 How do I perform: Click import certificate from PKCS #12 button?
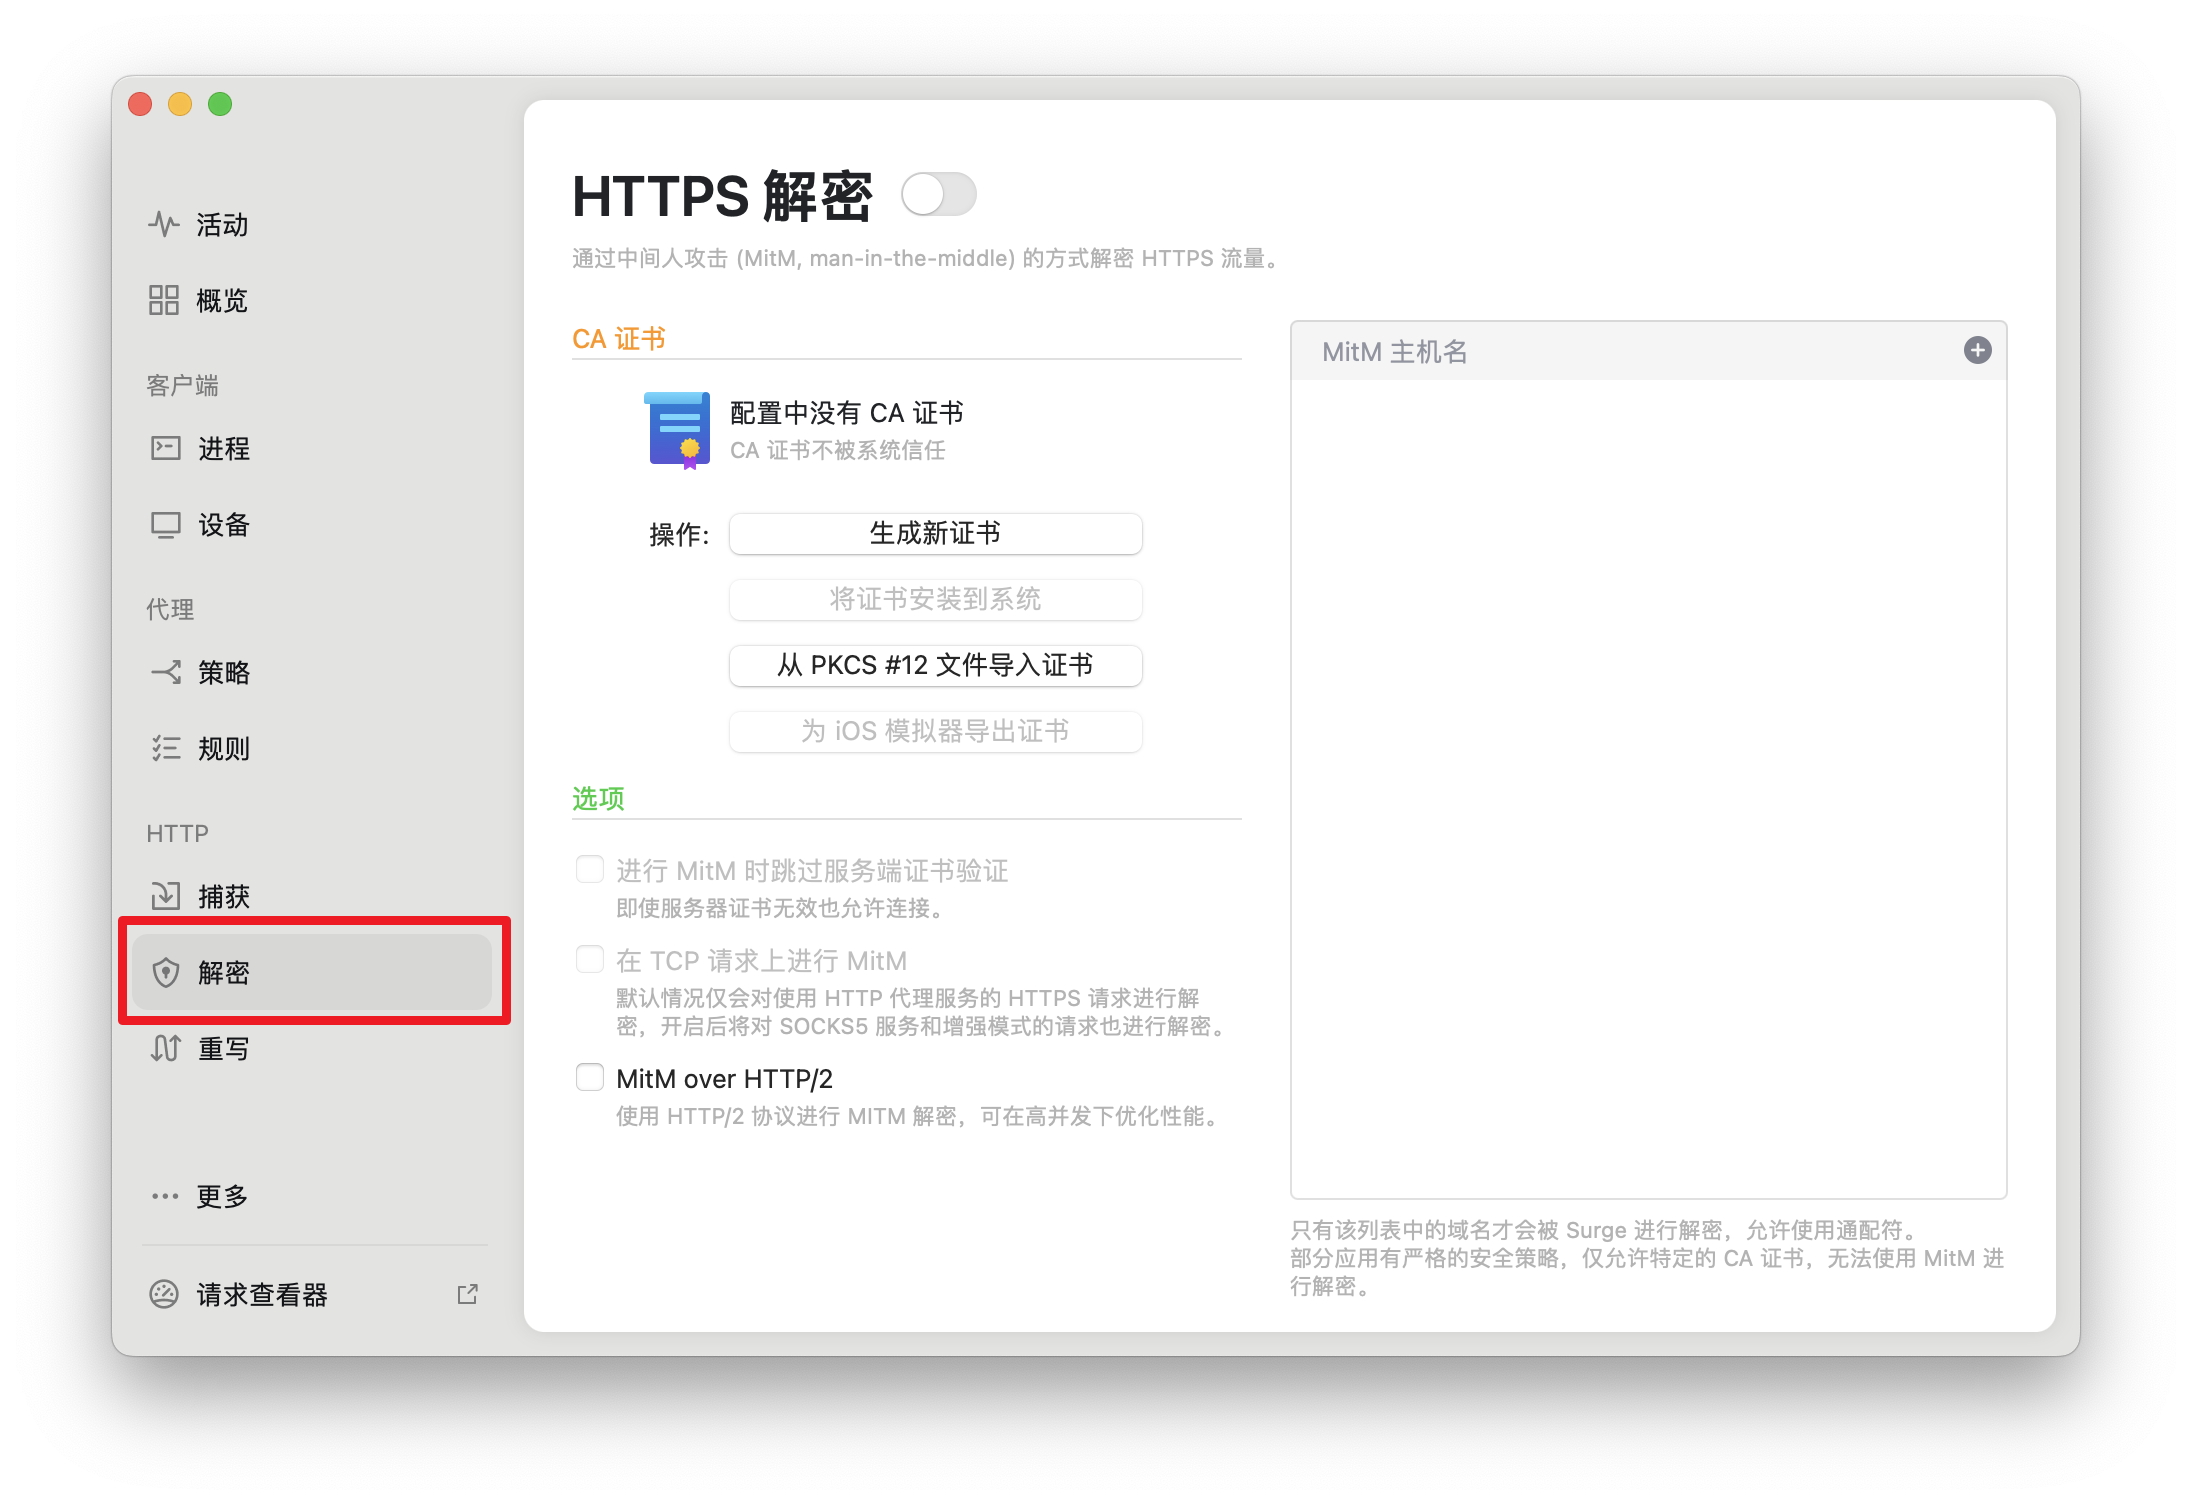[935, 665]
